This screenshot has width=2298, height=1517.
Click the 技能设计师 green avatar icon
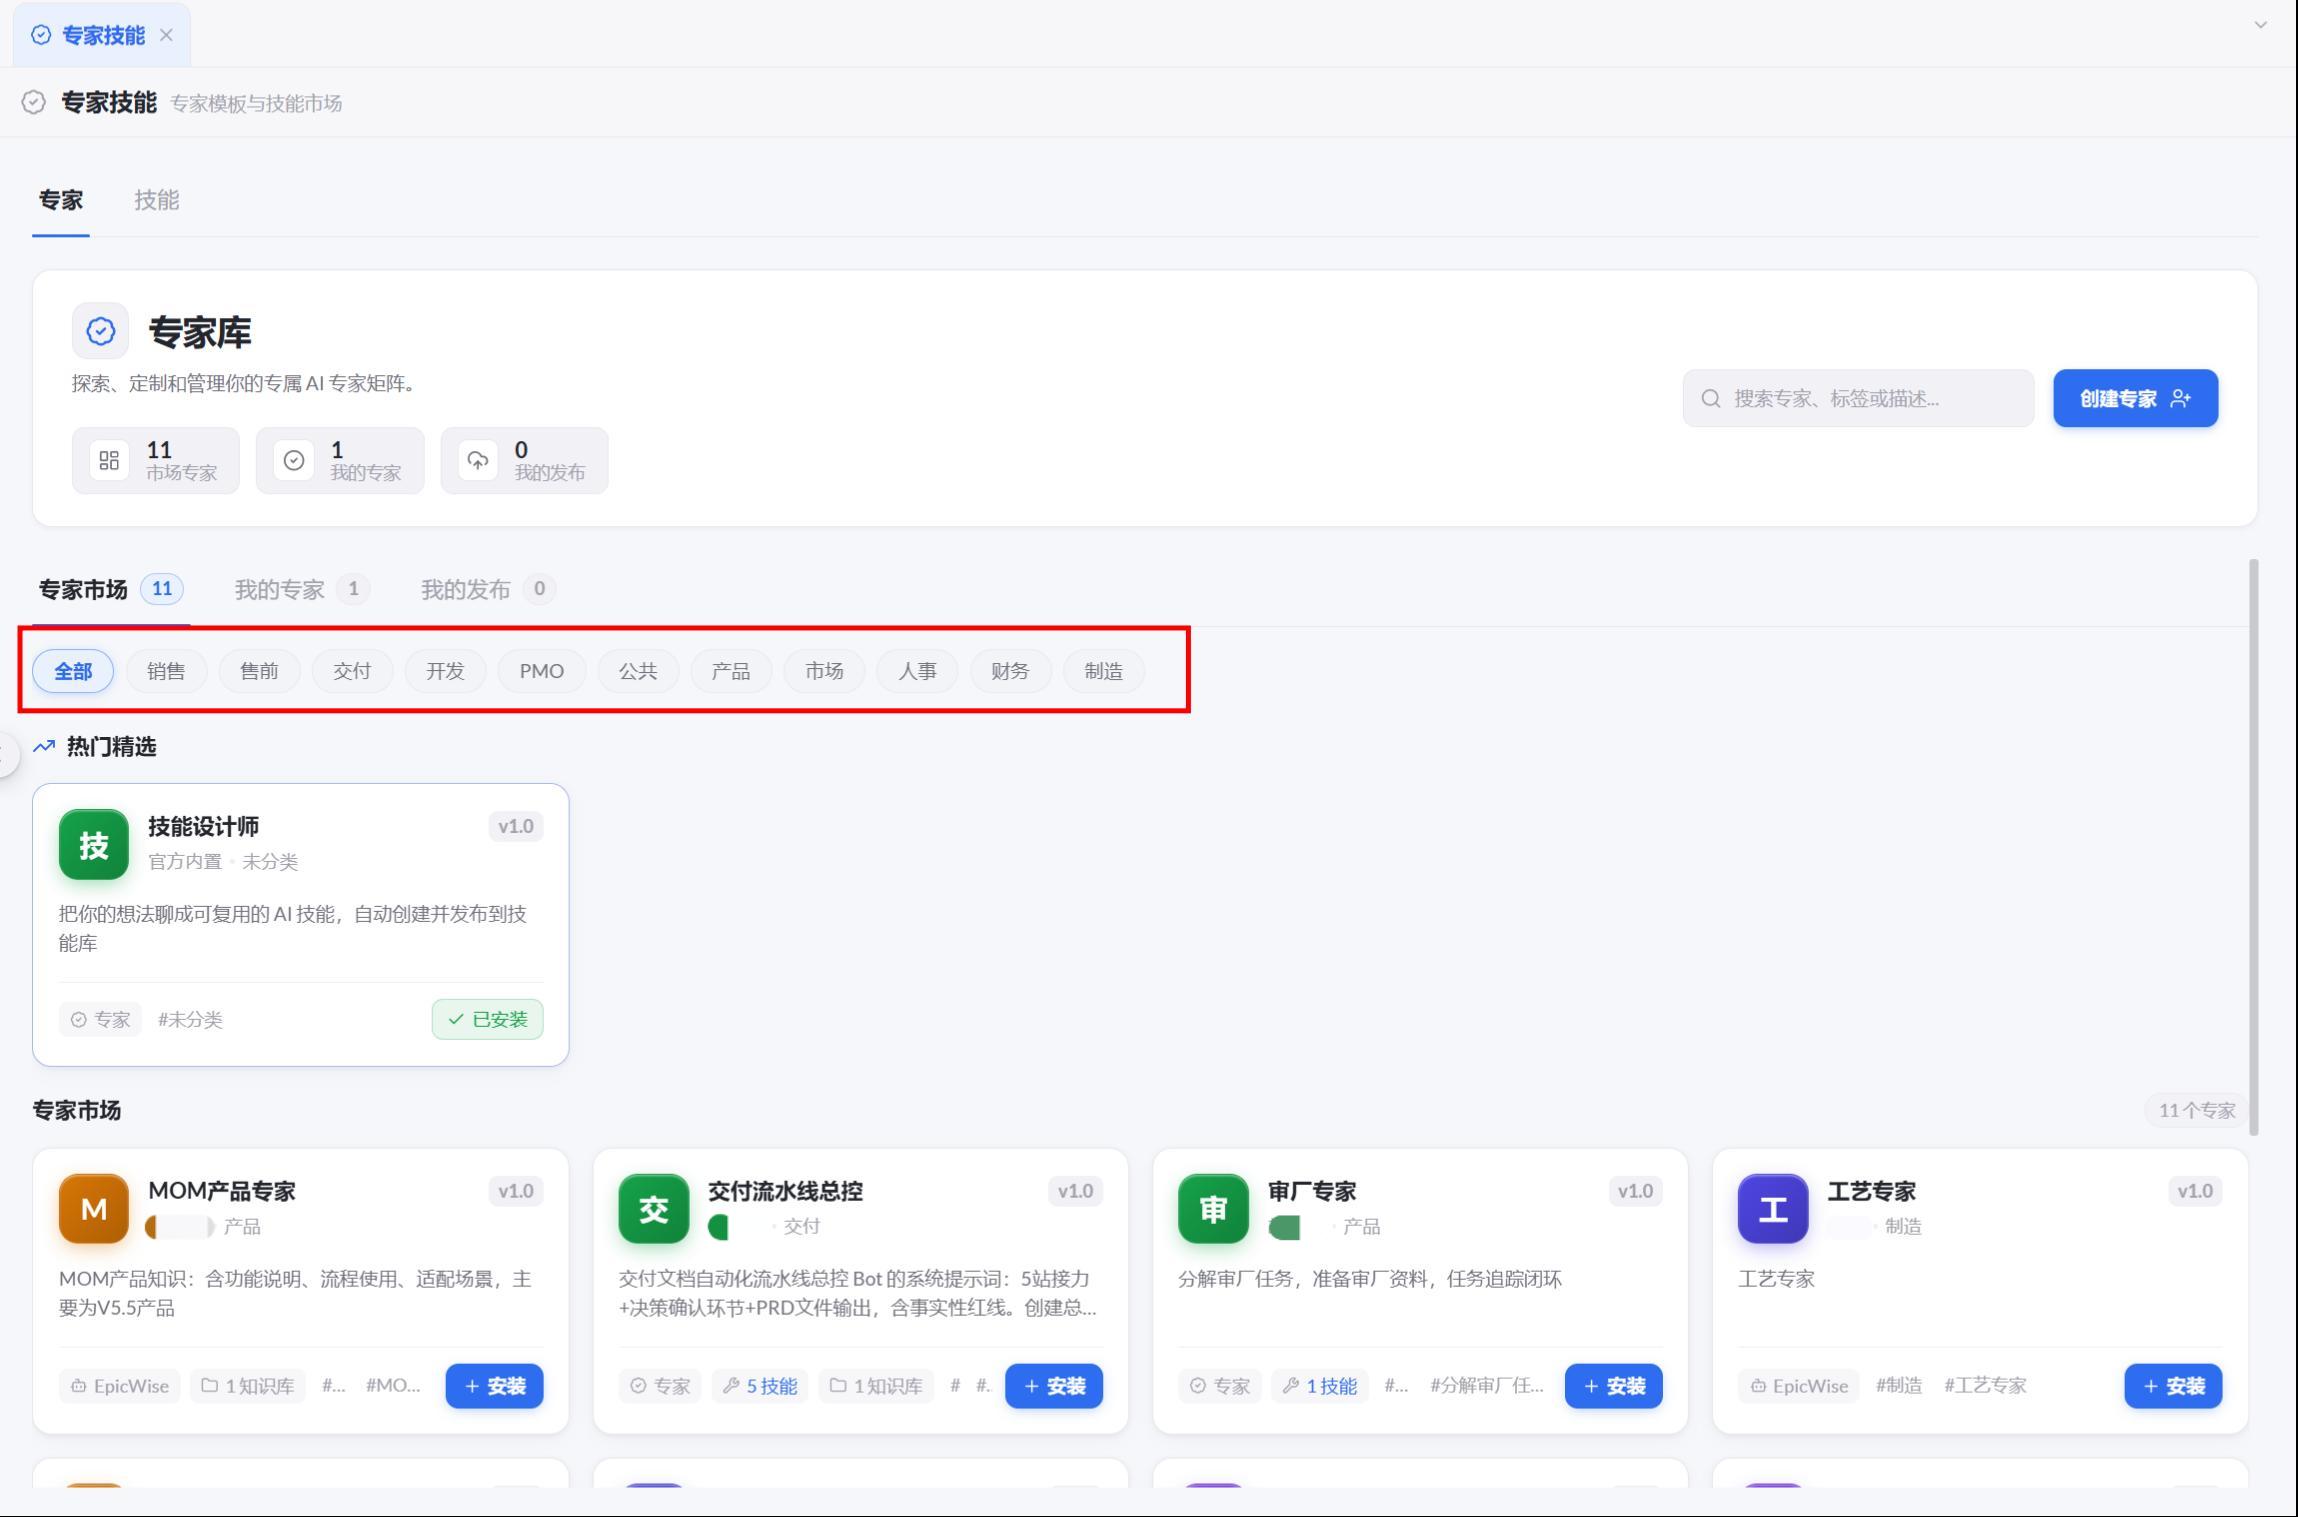click(94, 845)
